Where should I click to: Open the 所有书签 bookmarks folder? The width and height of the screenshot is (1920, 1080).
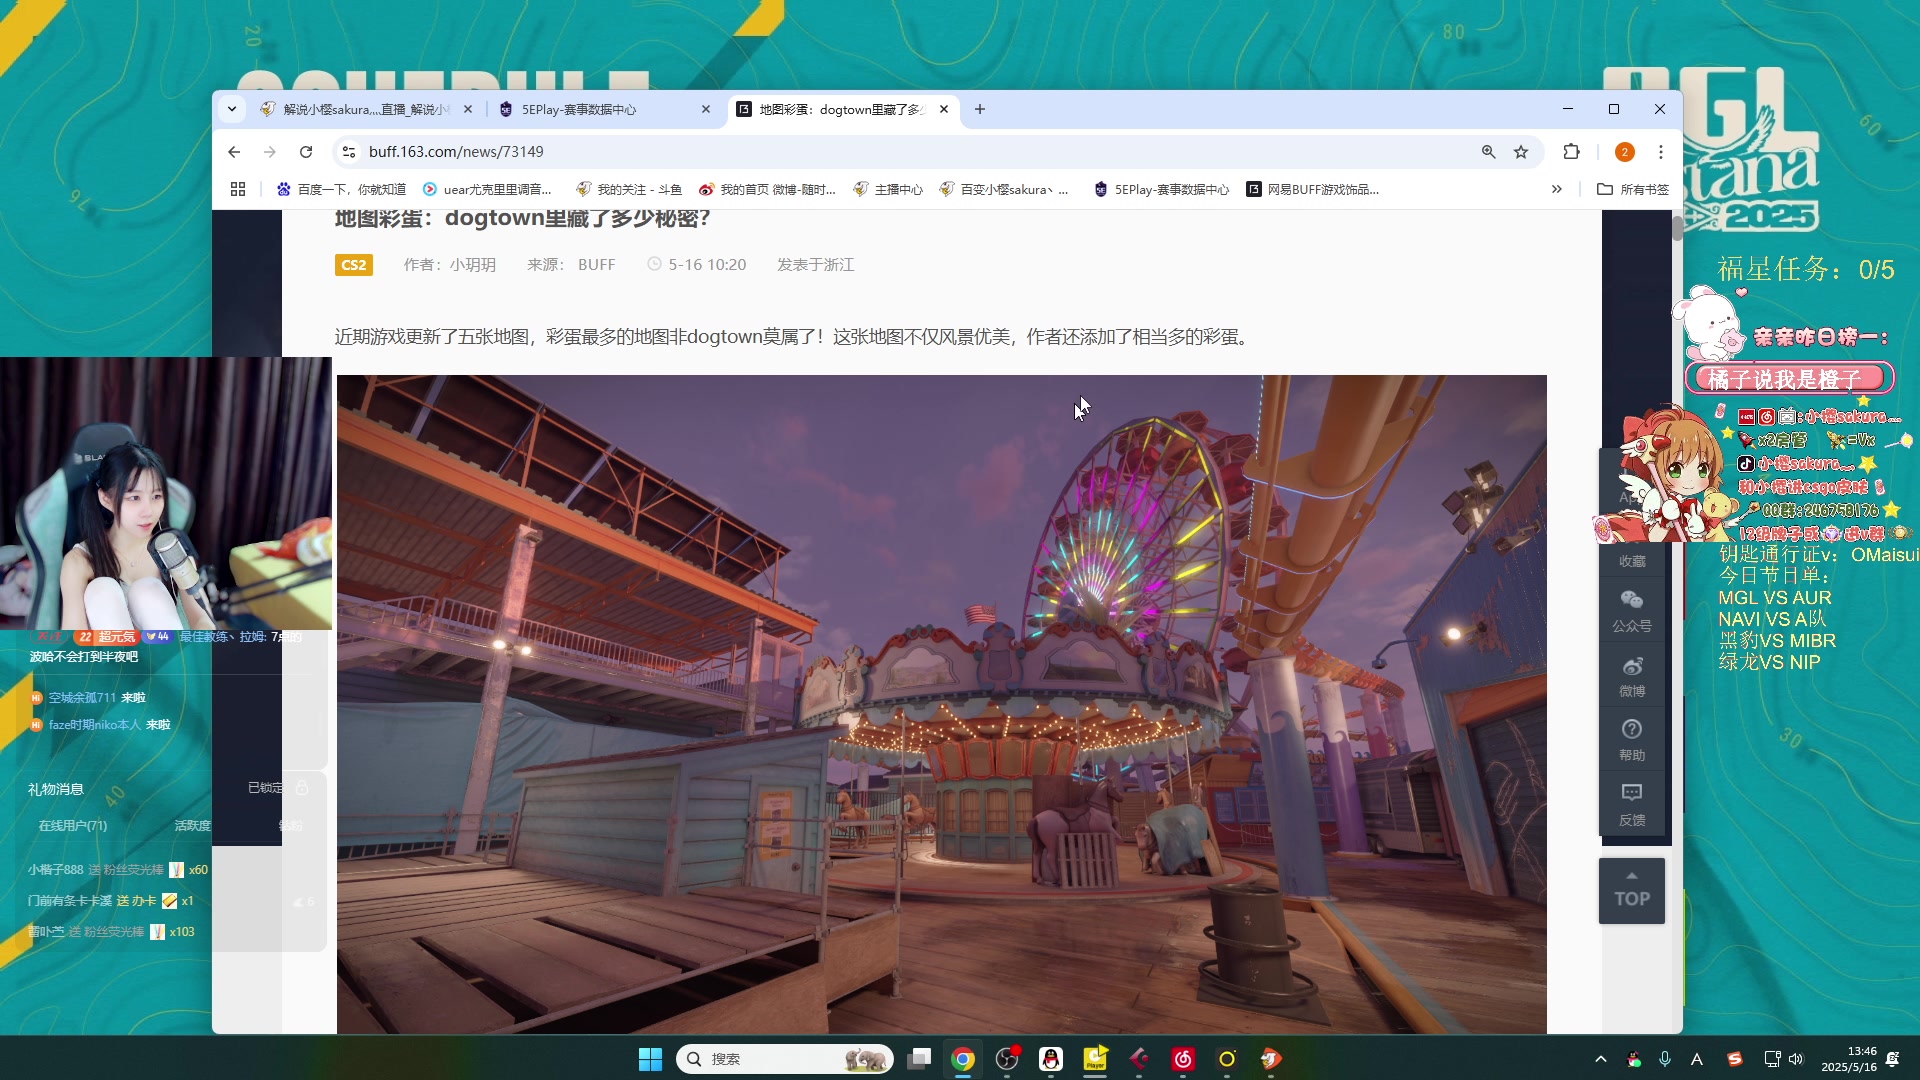1633,189
